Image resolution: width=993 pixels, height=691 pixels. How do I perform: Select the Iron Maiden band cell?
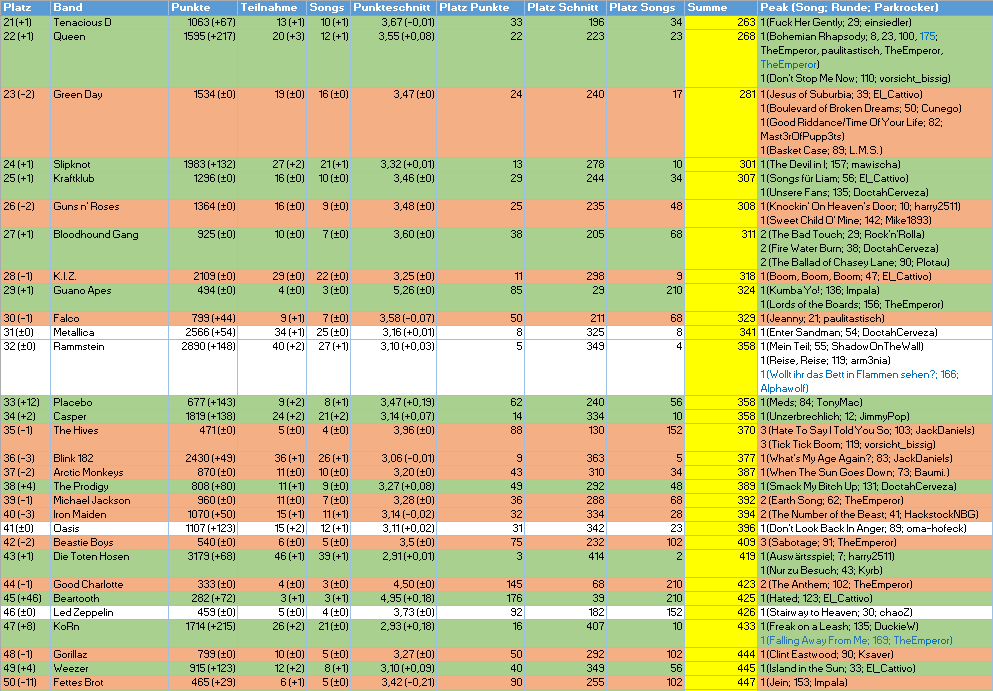(110, 514)
